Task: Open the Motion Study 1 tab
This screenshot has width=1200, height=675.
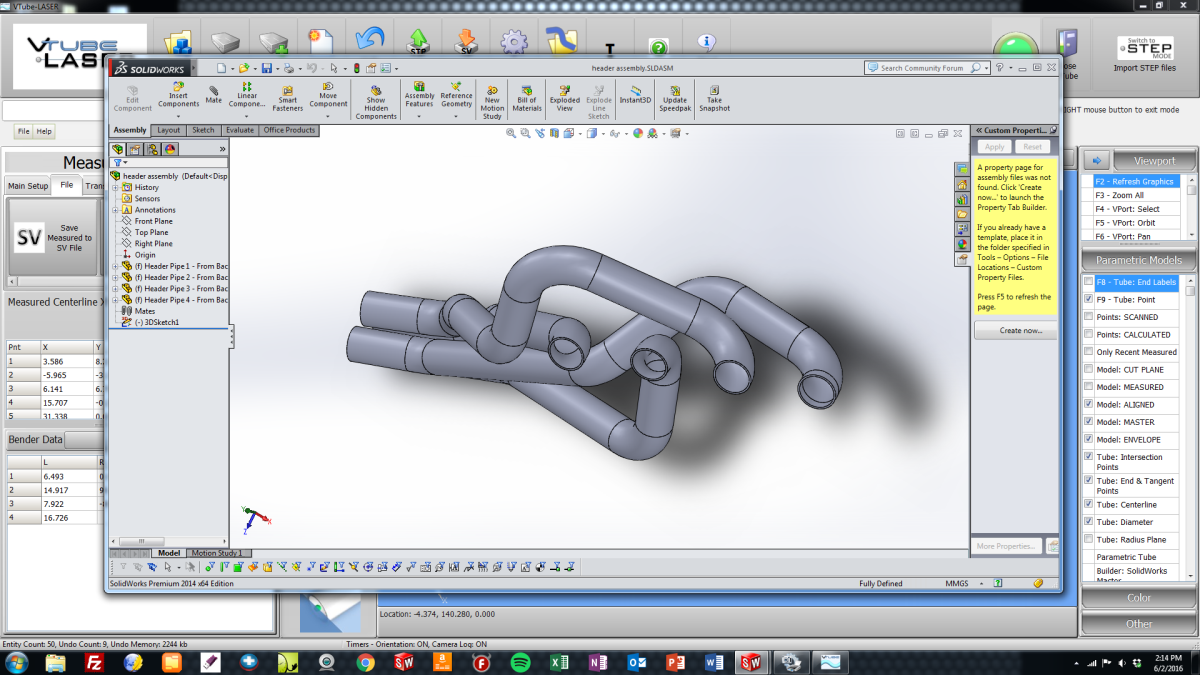Action: (x=216, y=553)
